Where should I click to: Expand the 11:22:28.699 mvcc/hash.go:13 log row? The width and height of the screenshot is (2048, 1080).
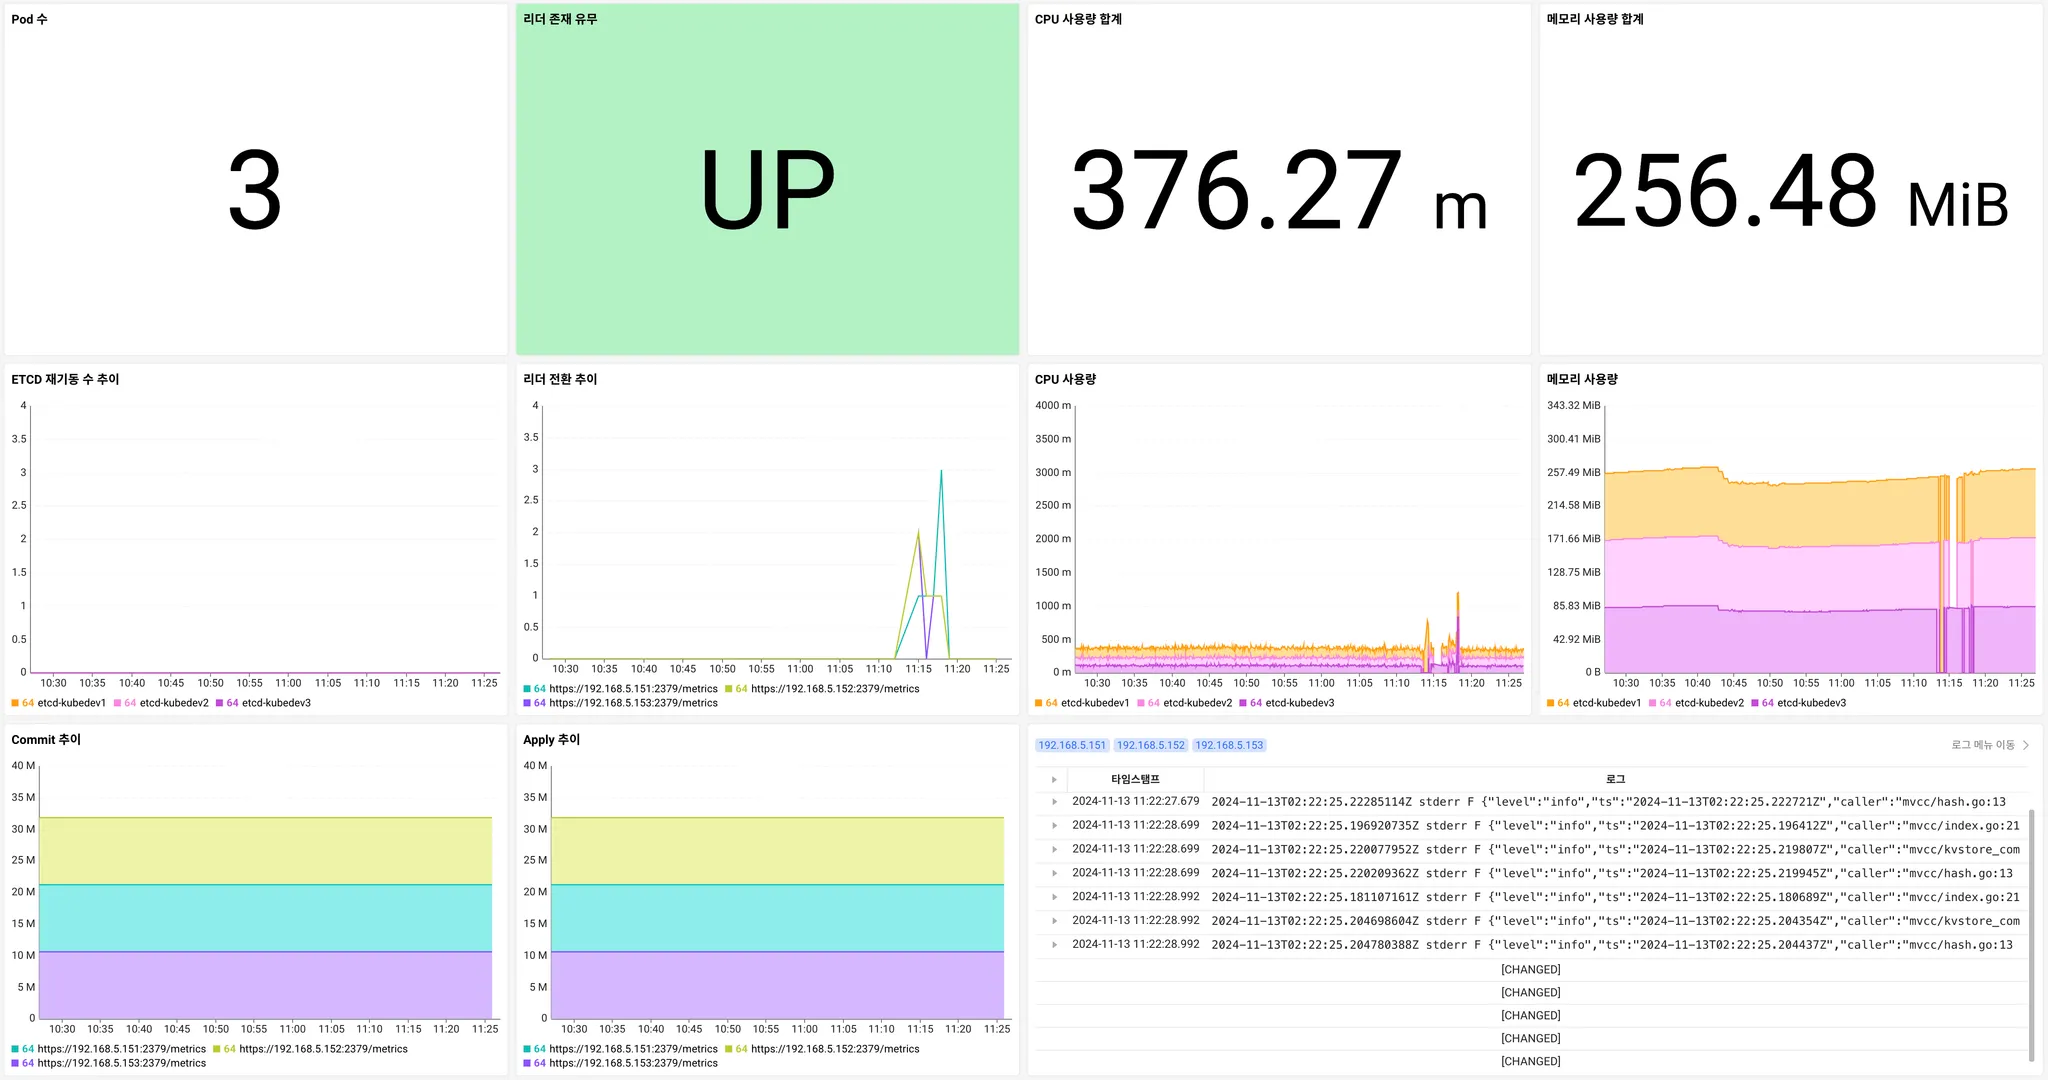1054,873
